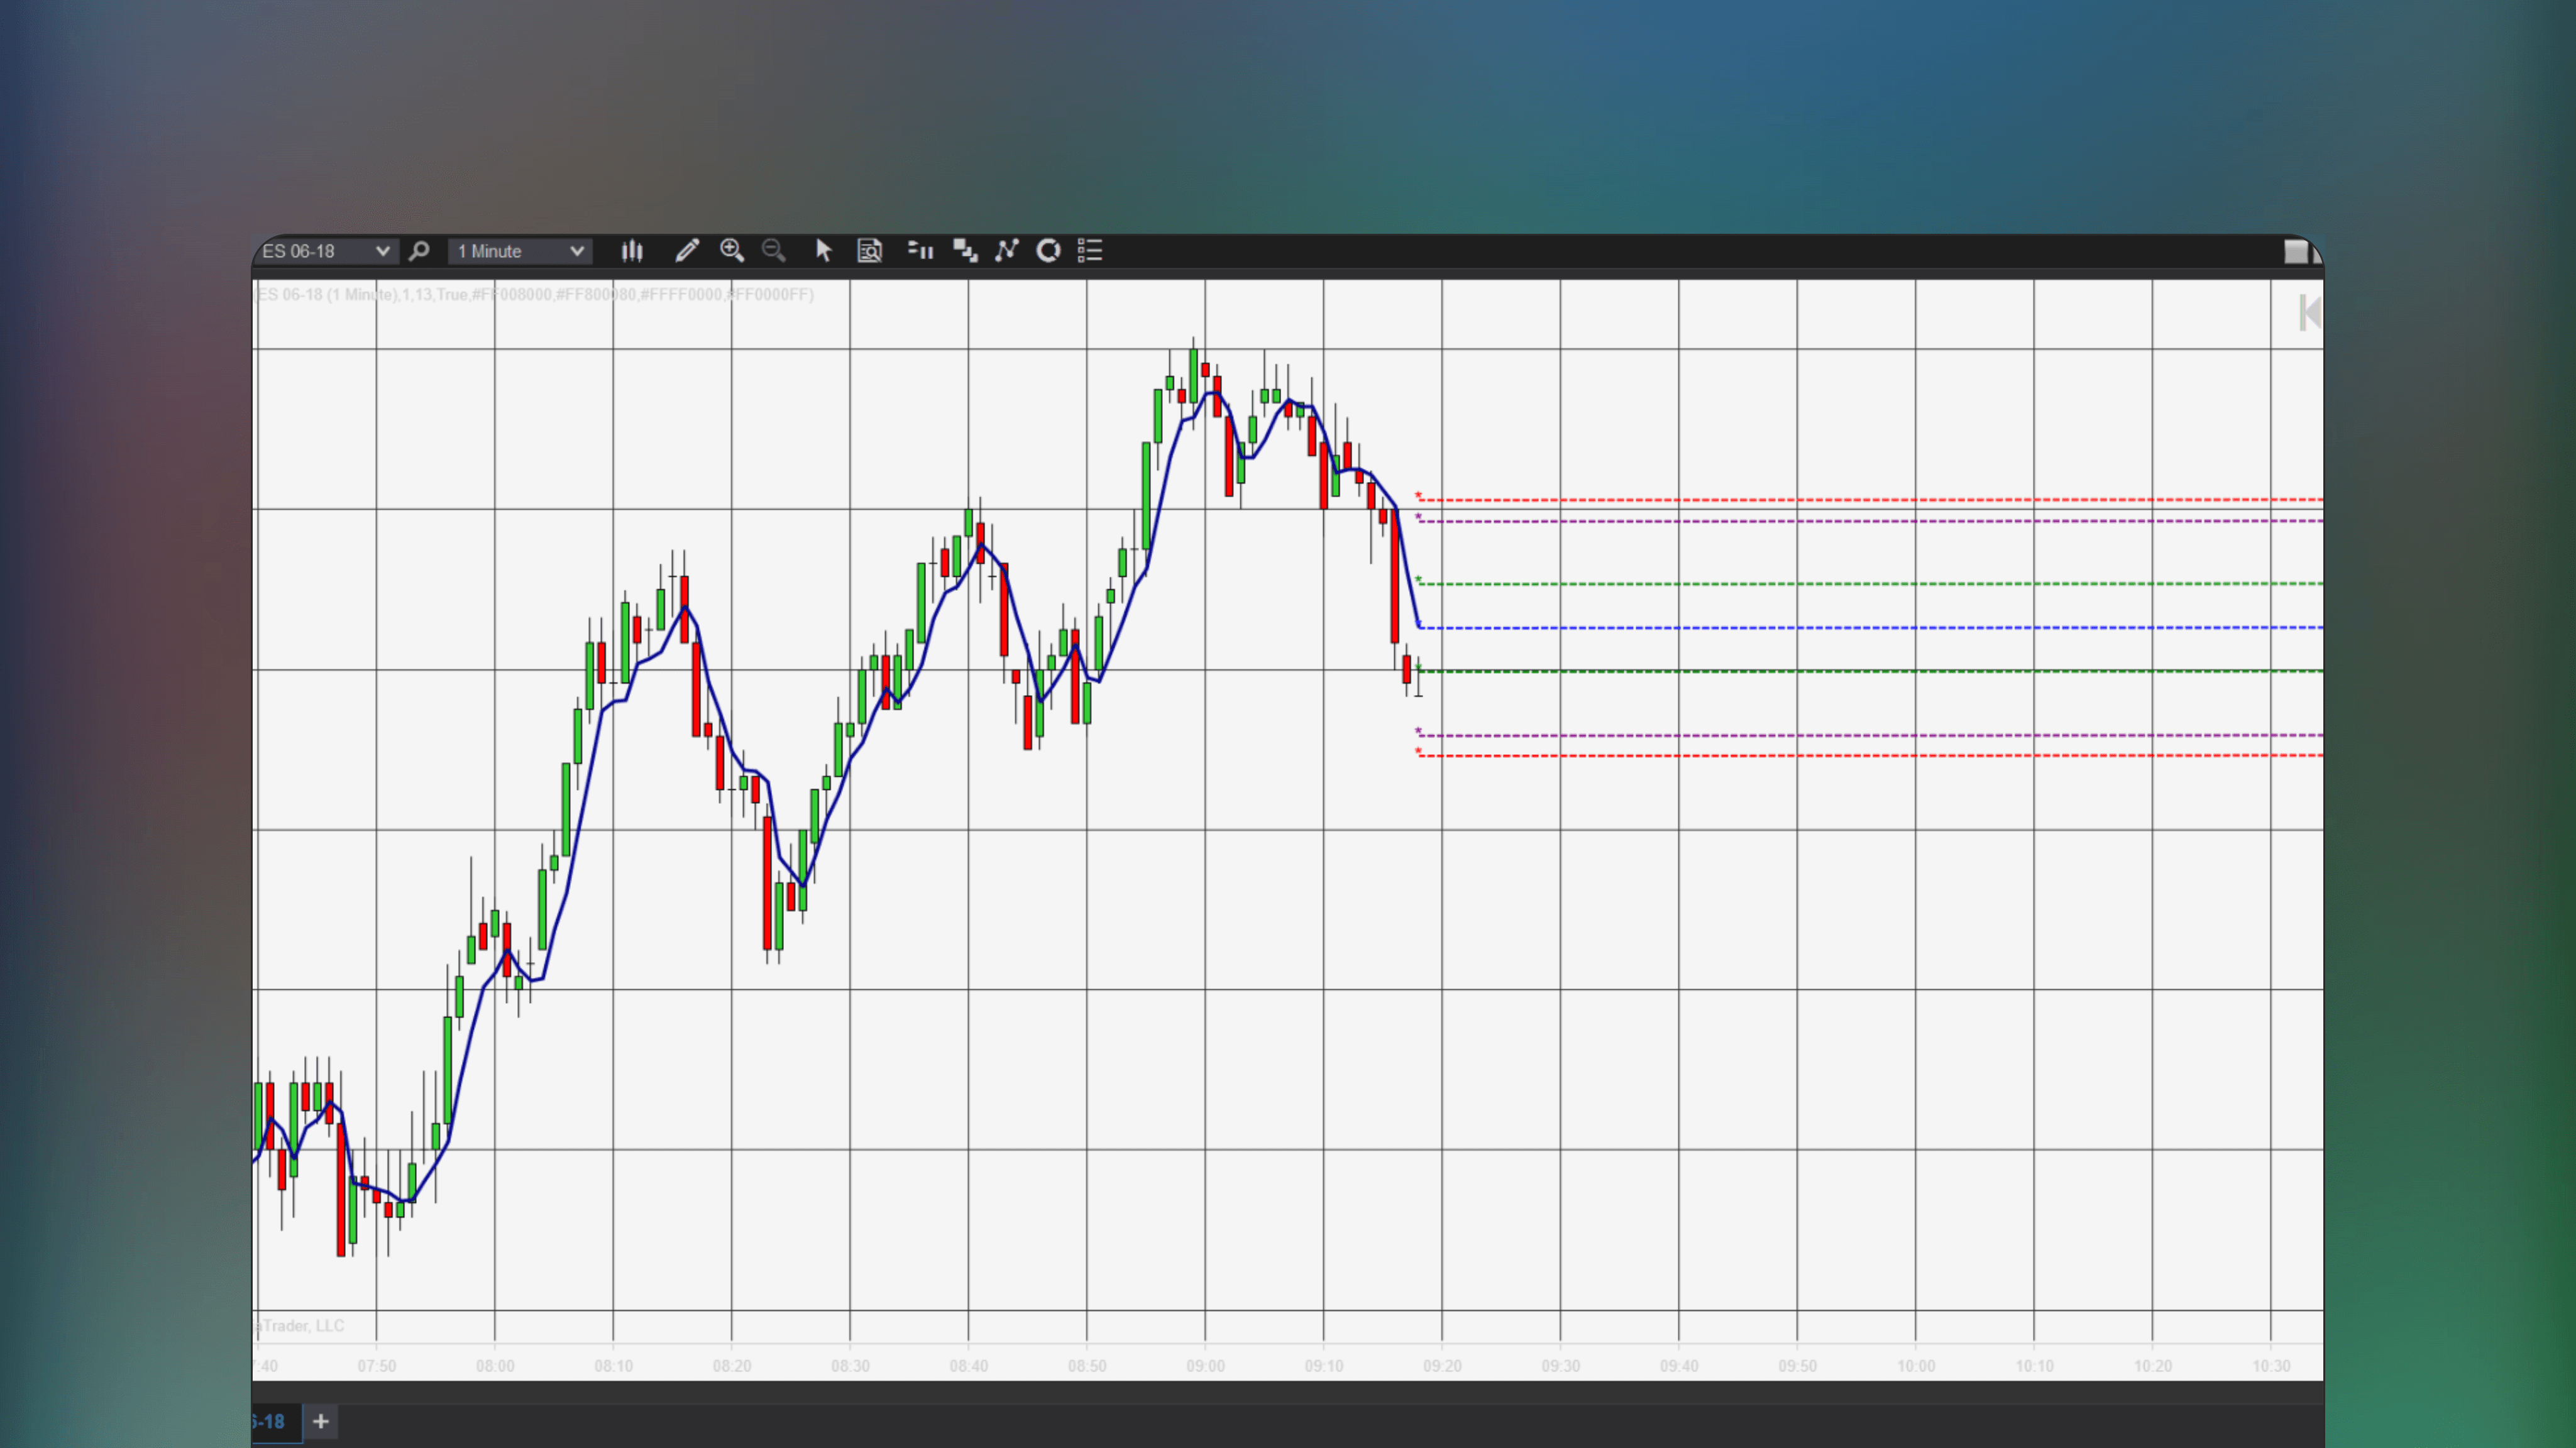Click the circular strategies icon
Screen dimensions: 2576x1448
pos(1048,251)
